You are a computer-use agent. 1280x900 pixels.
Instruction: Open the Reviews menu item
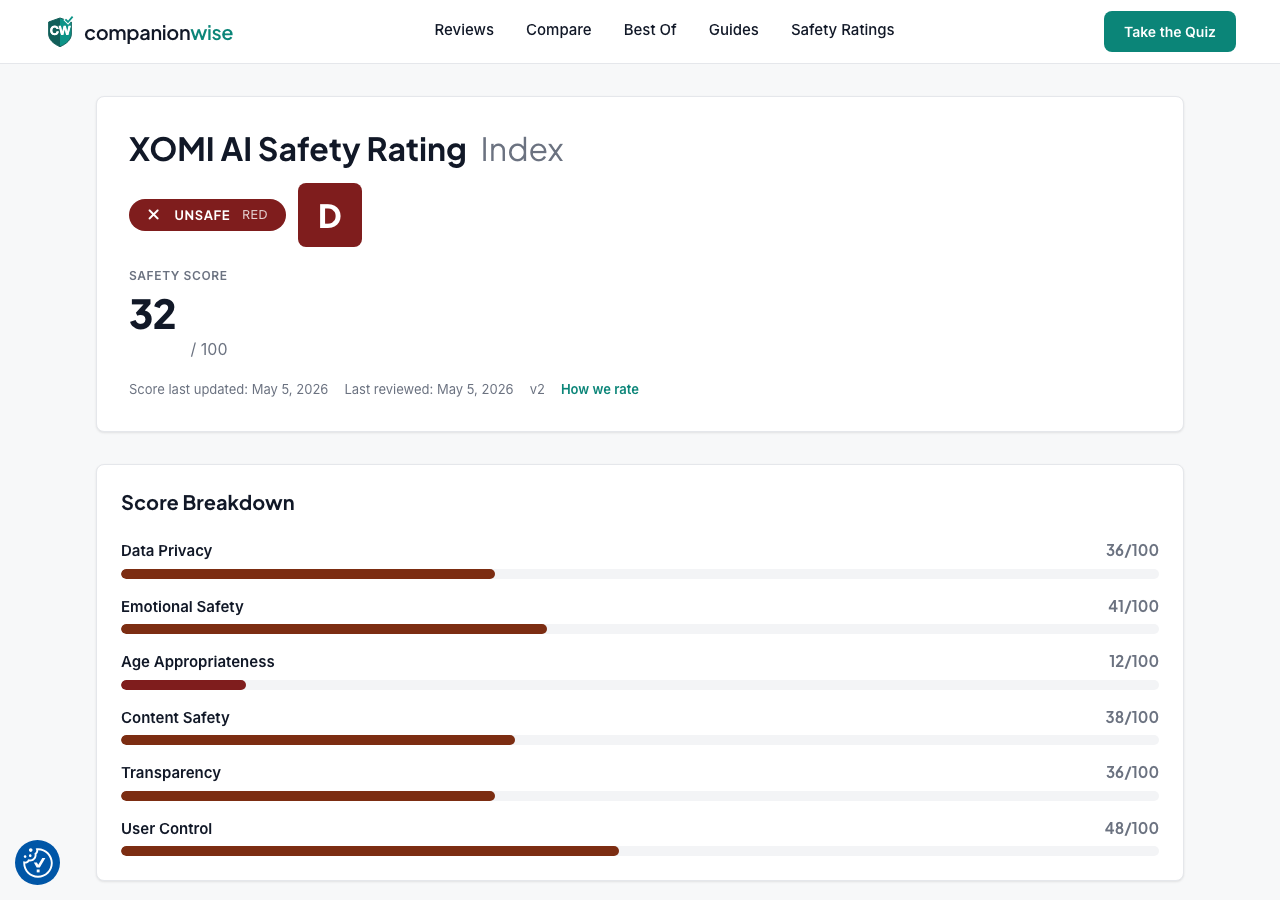[464, 30]
